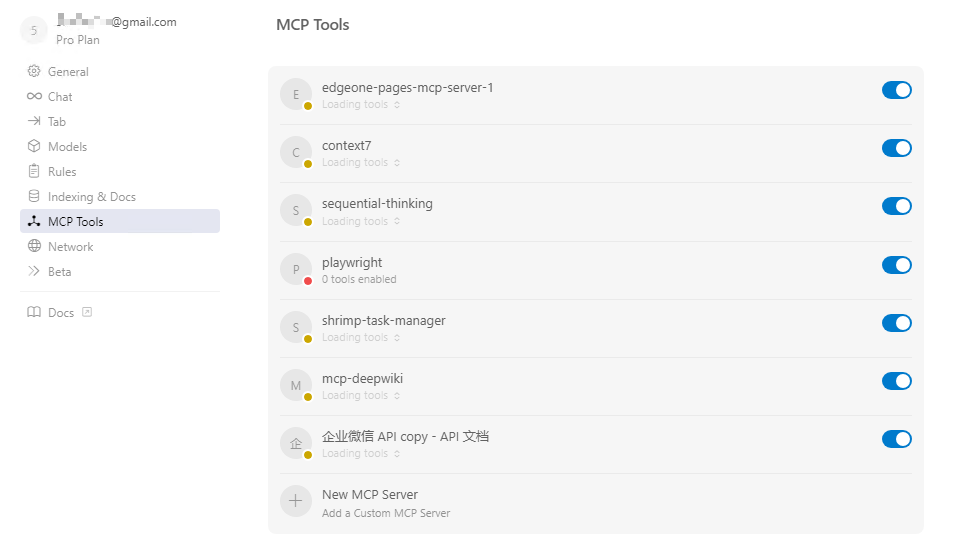Viewport: 971px width, 550px height.
Task: Click the General gear icon
Action: (34, 72)
